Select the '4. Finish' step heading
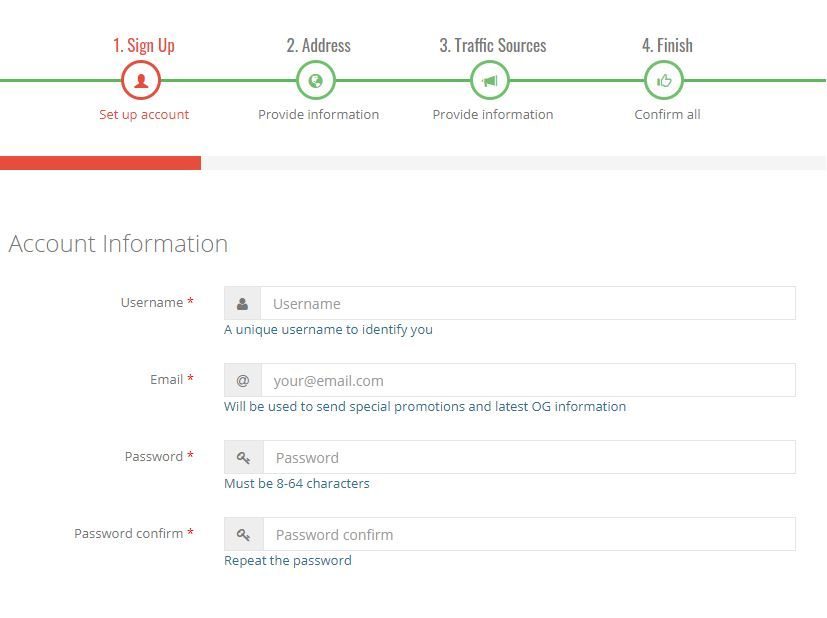 (x=667, y=45)
